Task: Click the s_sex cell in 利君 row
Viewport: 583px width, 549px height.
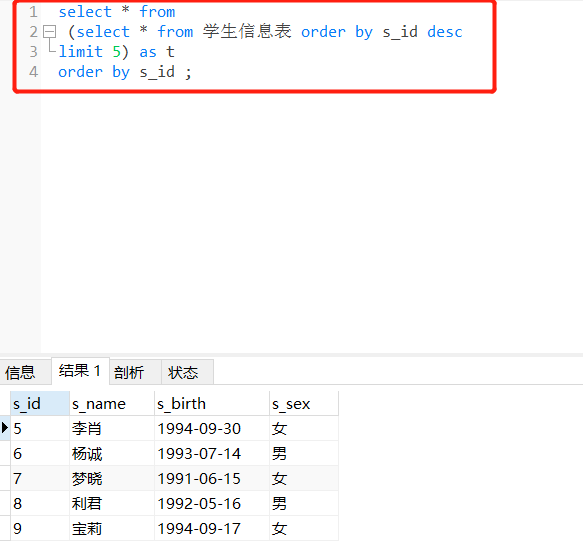Action: click(x=304, y=503)
